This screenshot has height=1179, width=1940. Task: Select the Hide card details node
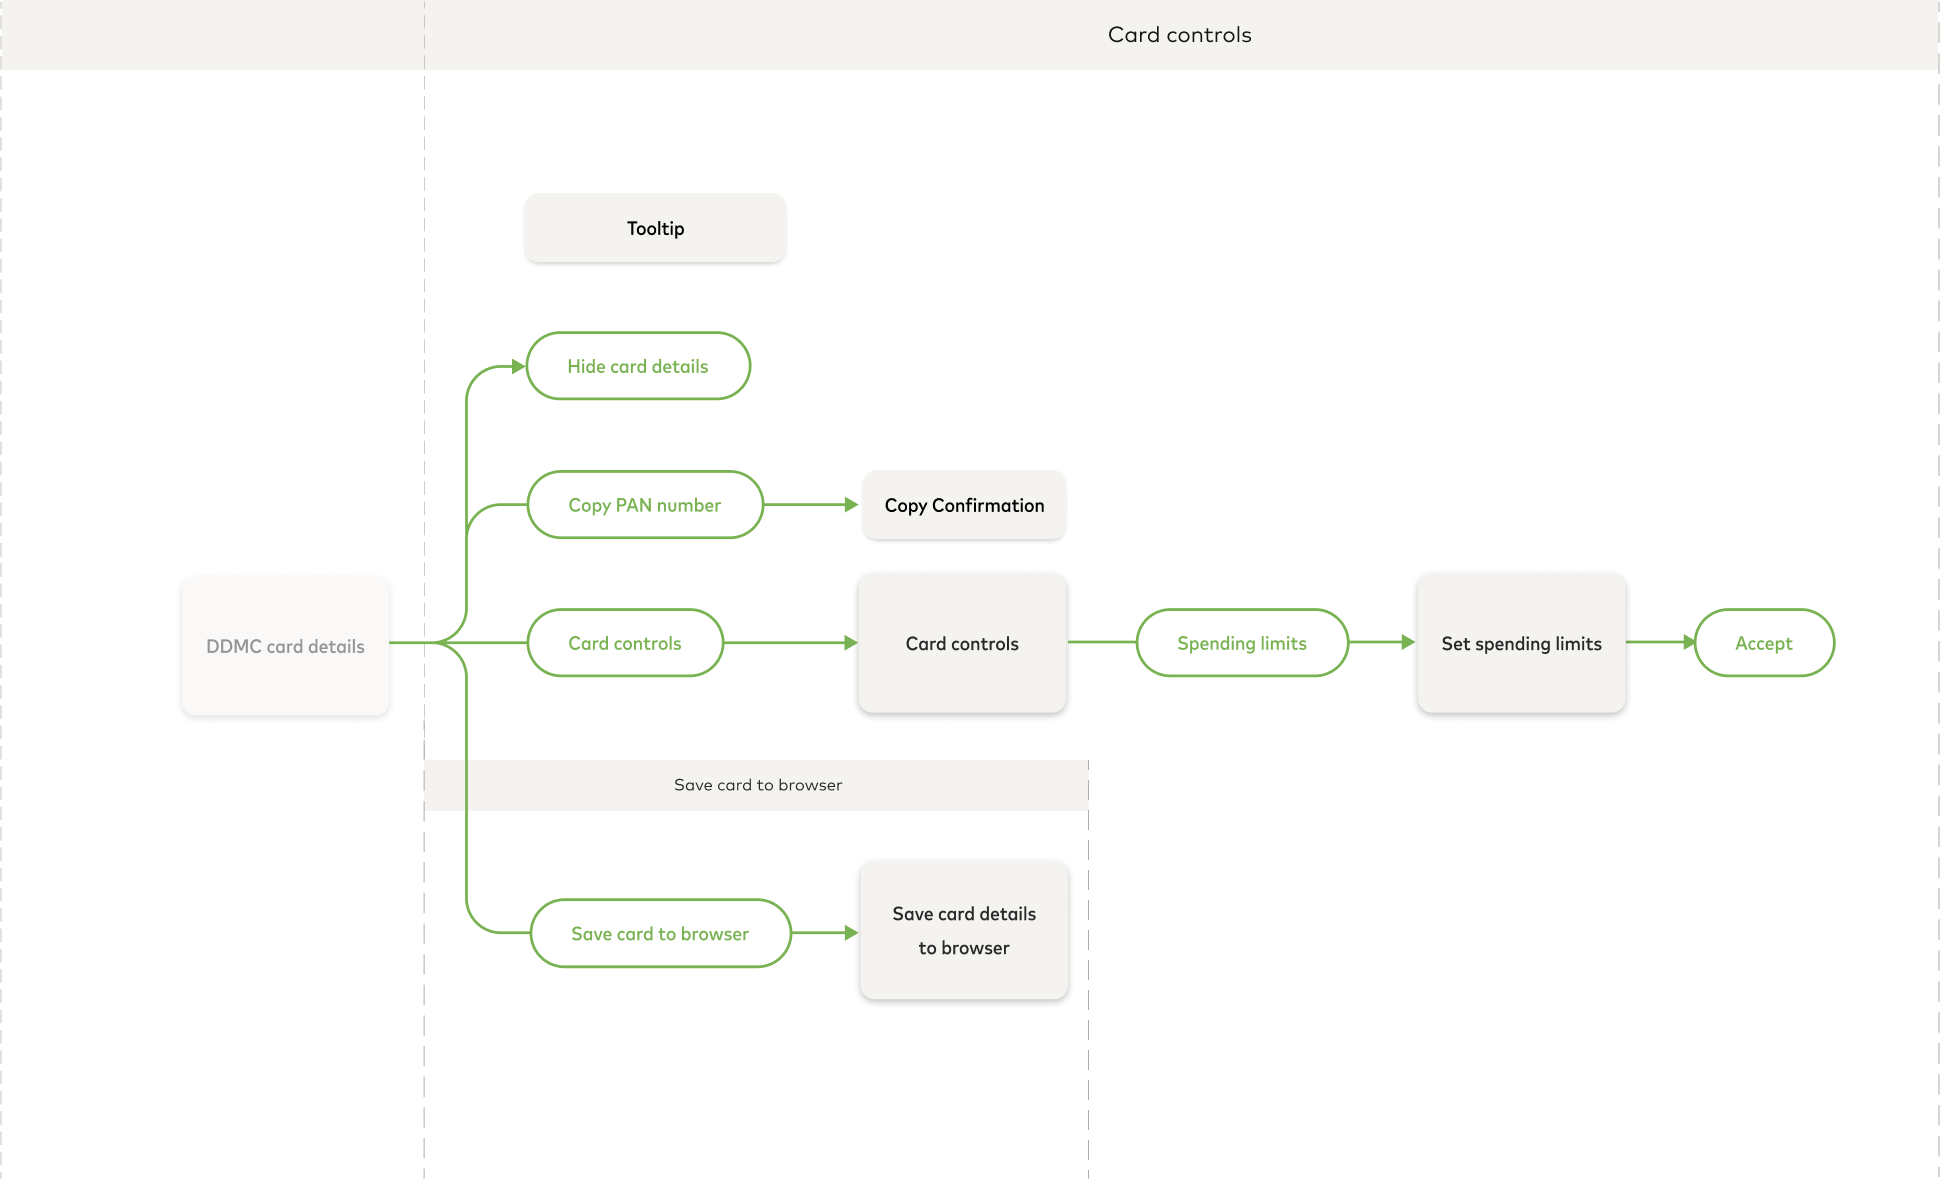pos(638,366)
